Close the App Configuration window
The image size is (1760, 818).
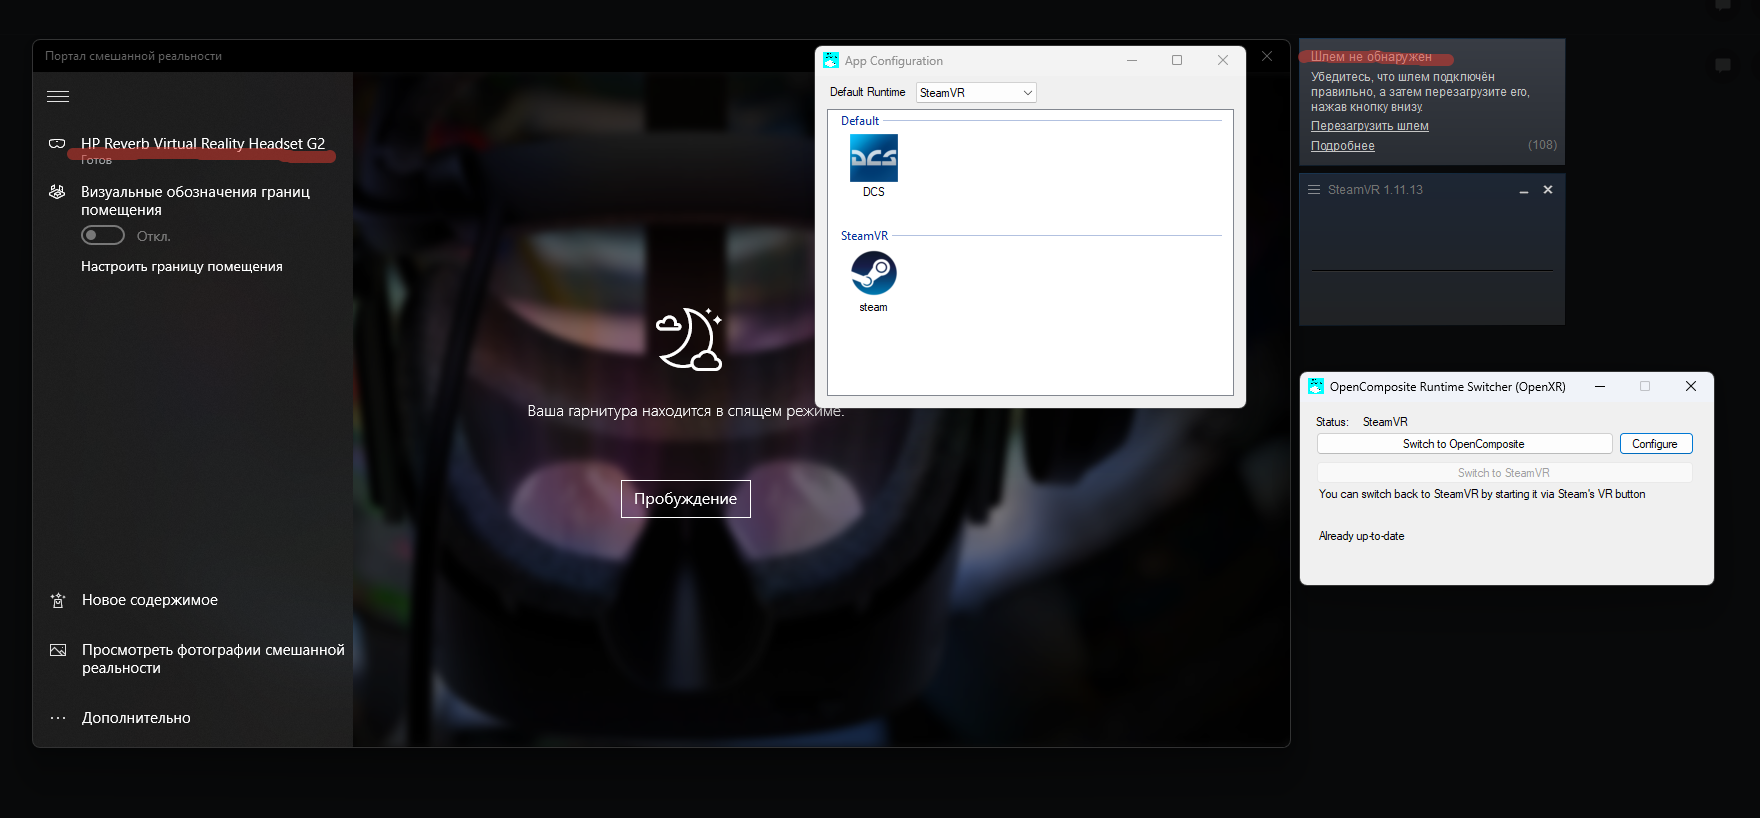1223,60
